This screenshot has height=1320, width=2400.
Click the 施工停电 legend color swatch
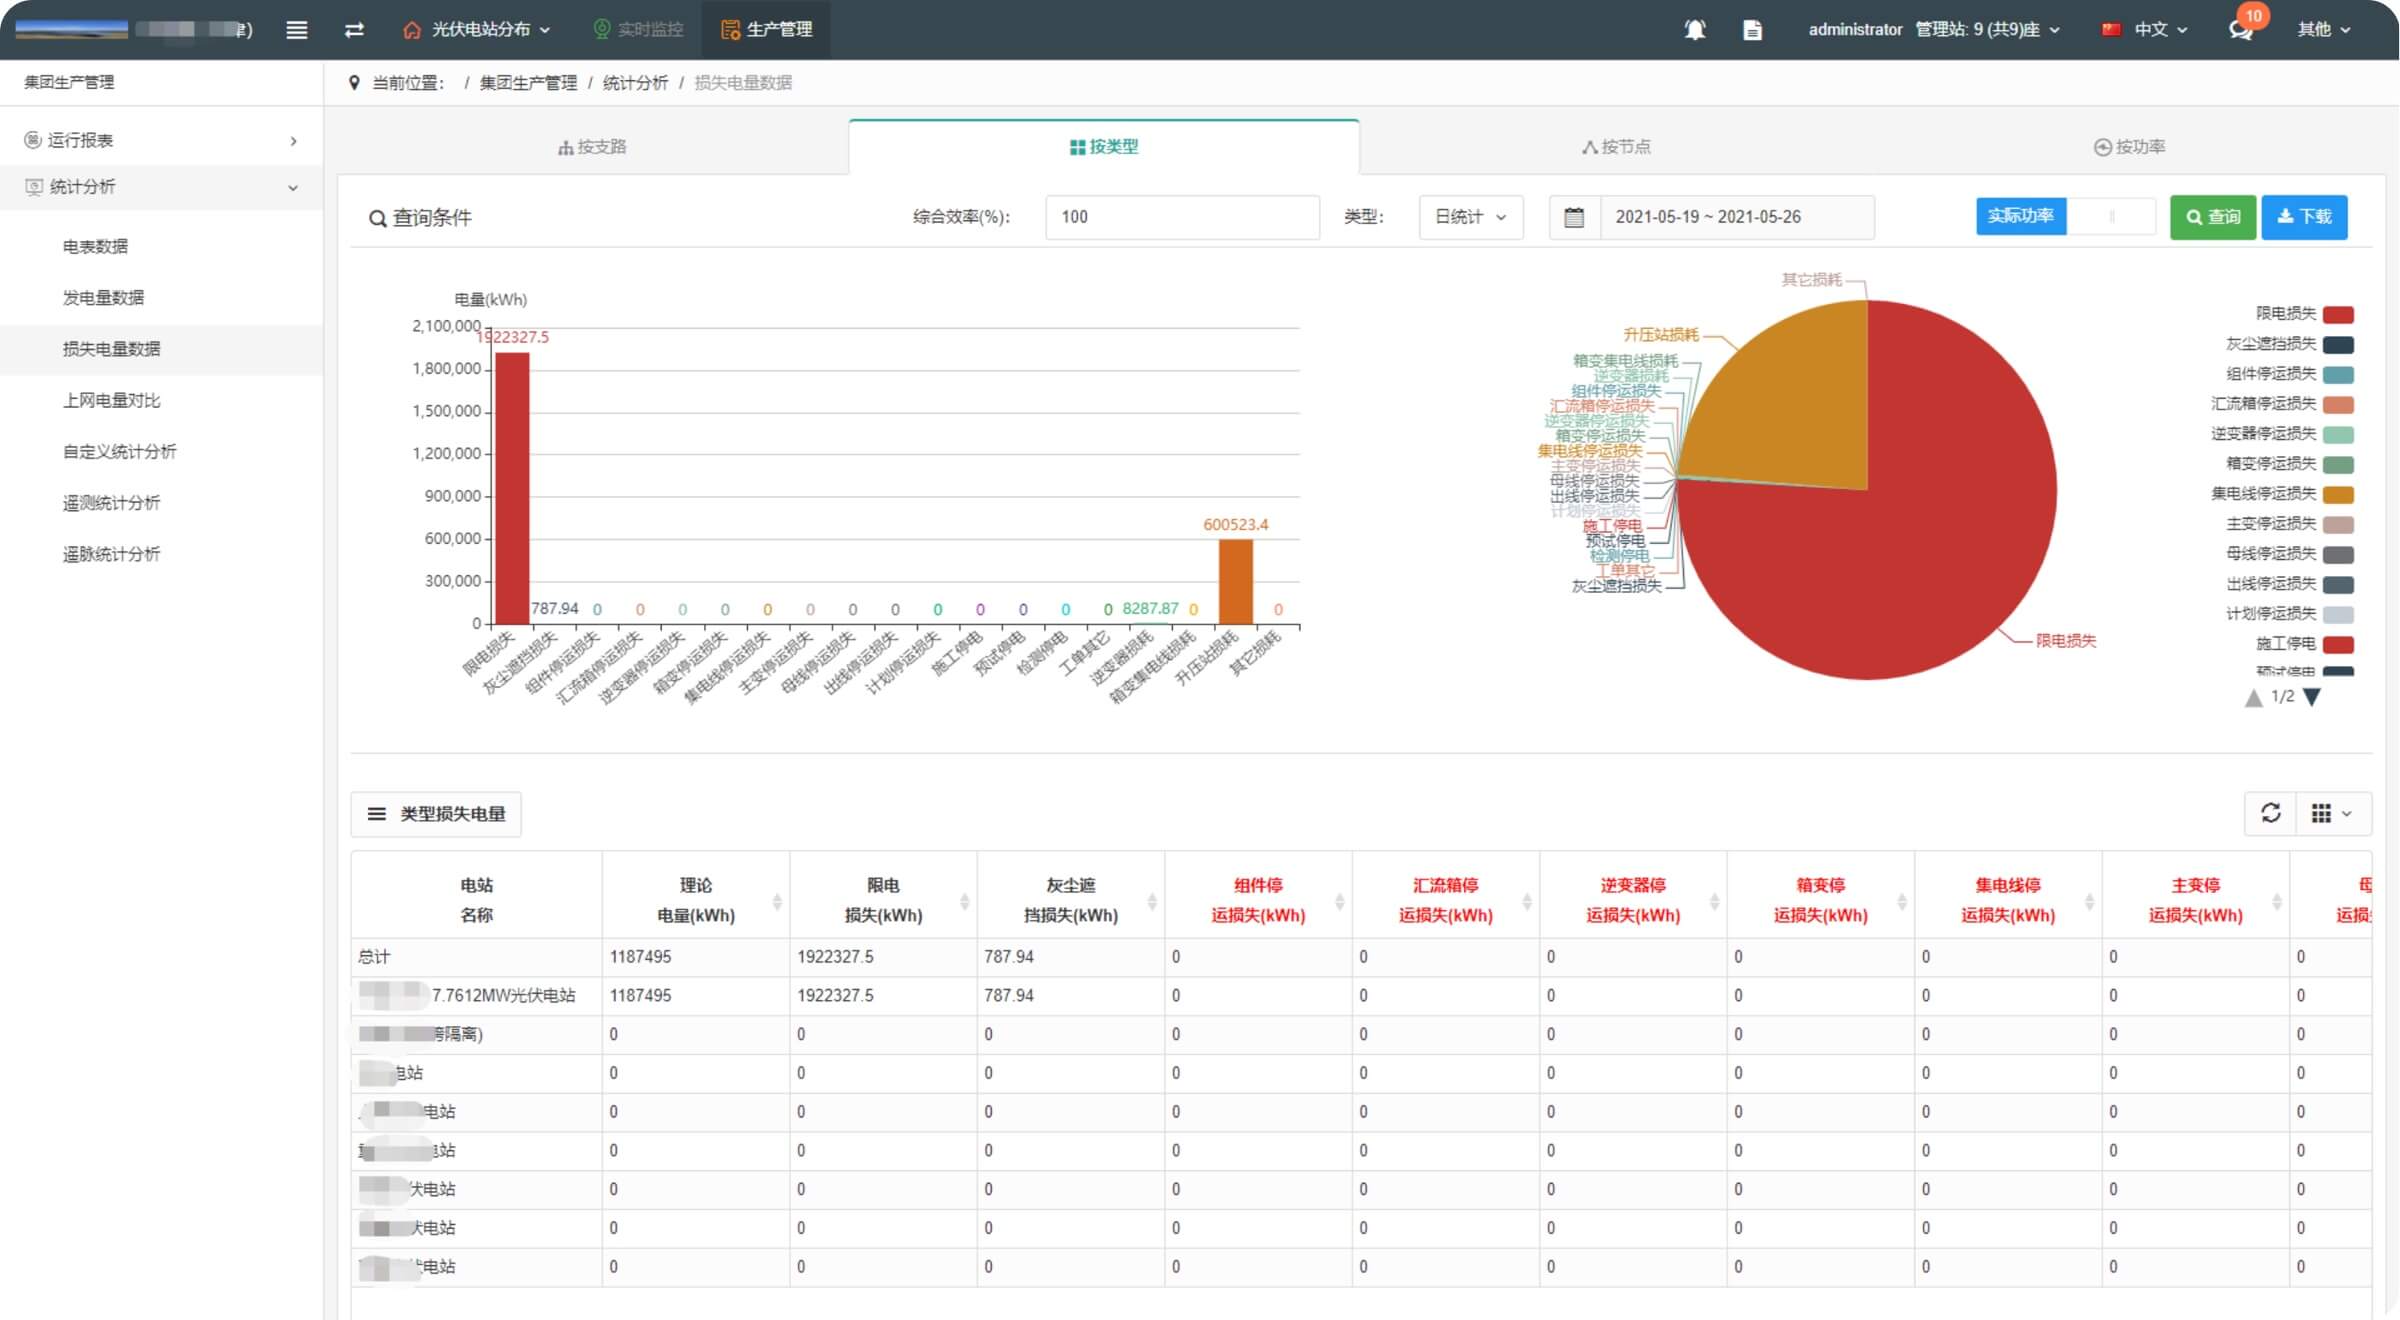tap(2338, 644)
